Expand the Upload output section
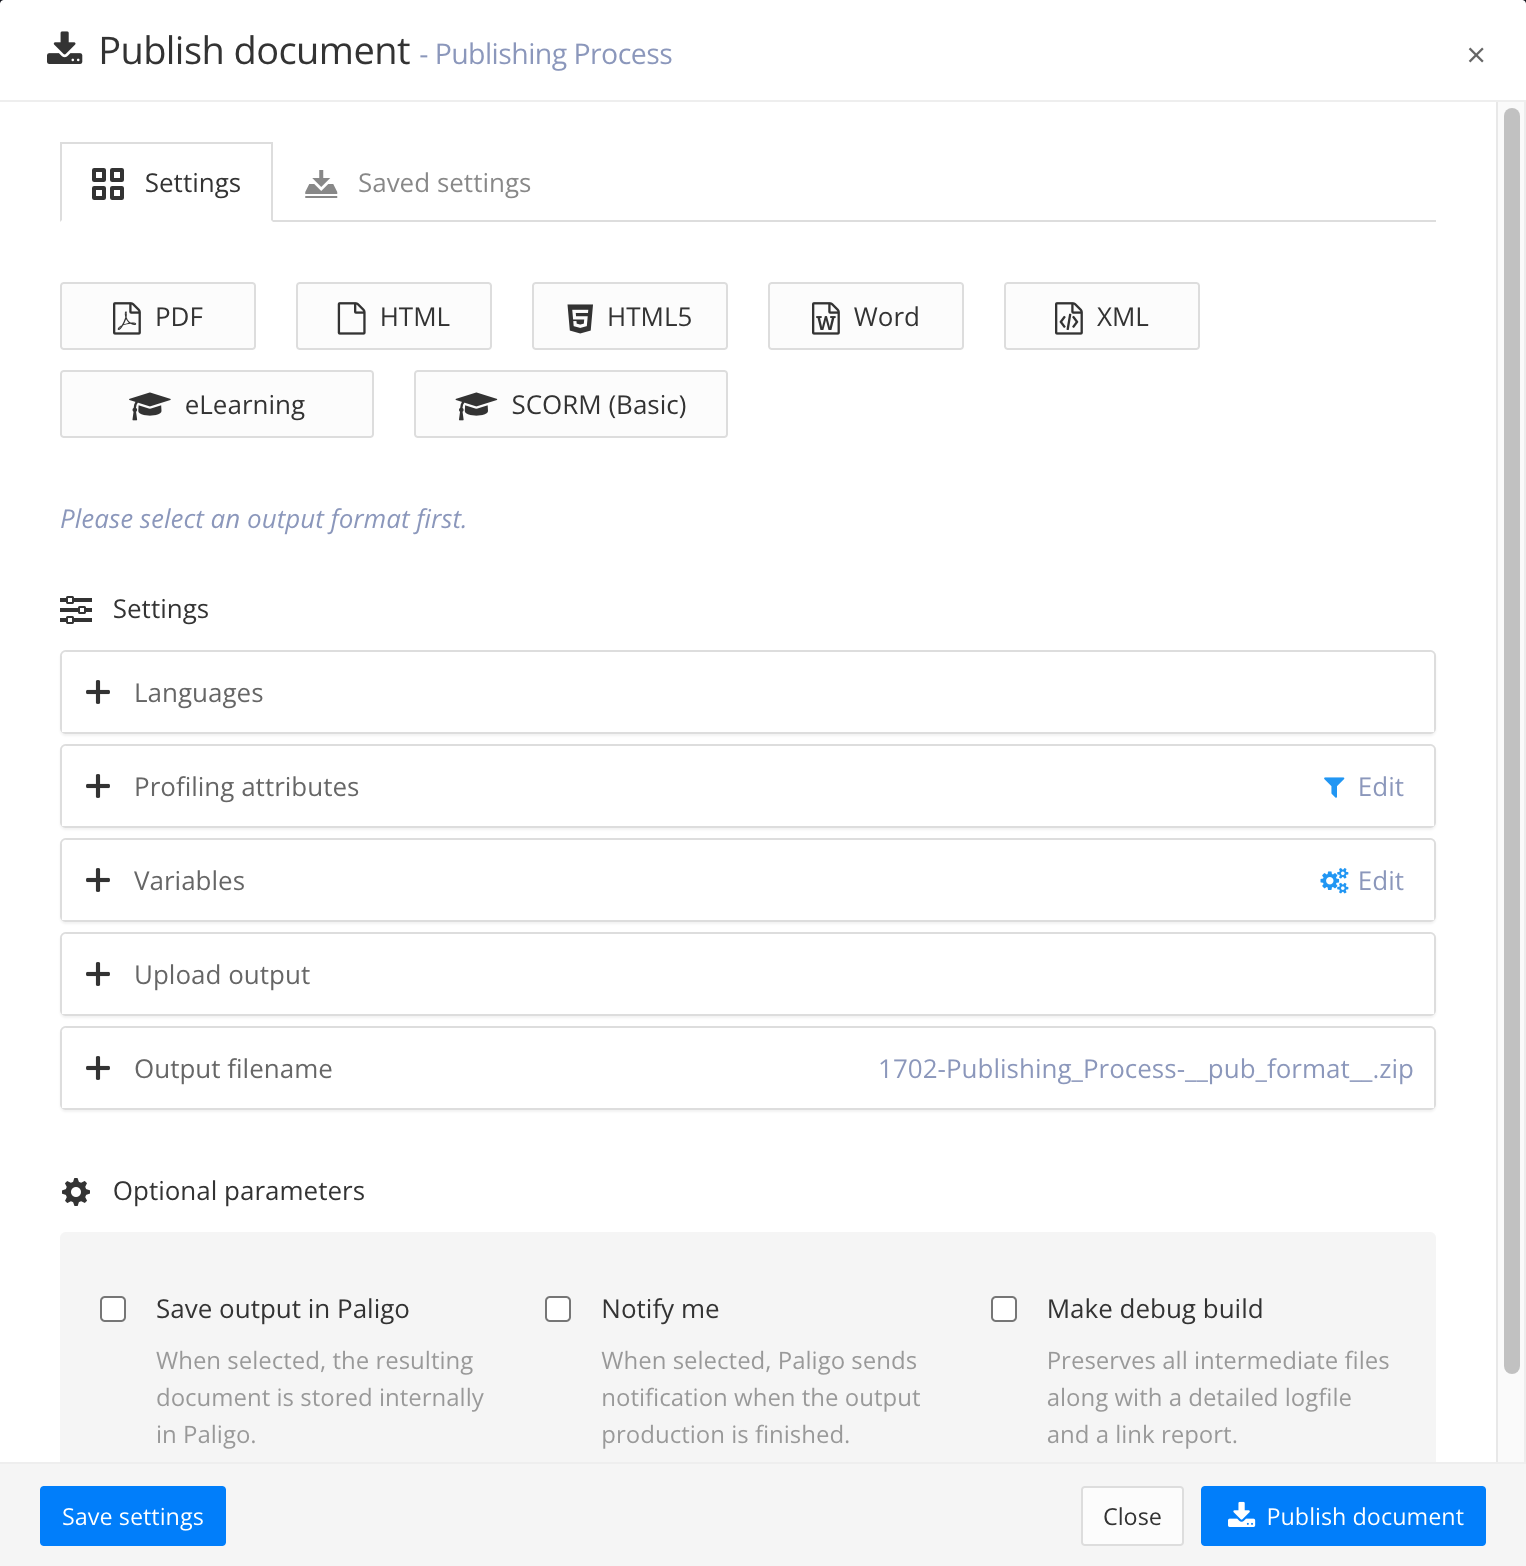This screenshot has width=1526, height=1566. pos(98,974)
